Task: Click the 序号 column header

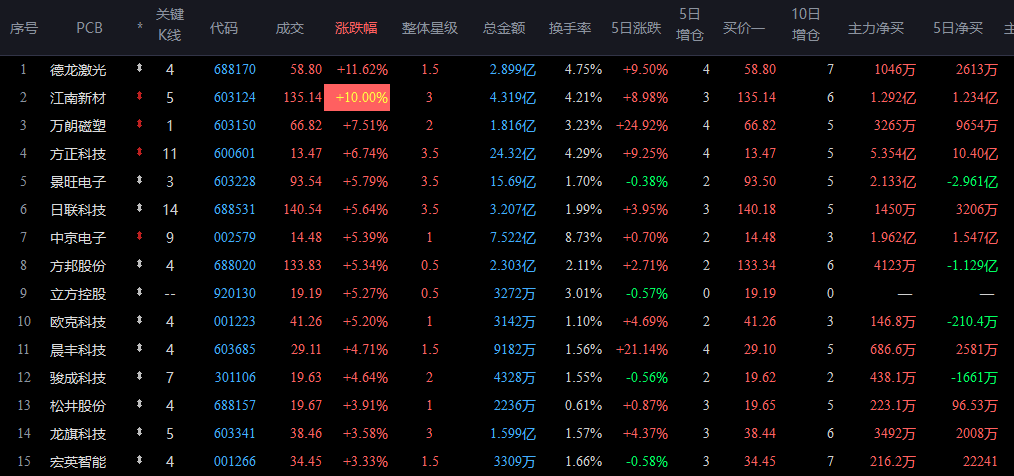Action: coord(23,28)
